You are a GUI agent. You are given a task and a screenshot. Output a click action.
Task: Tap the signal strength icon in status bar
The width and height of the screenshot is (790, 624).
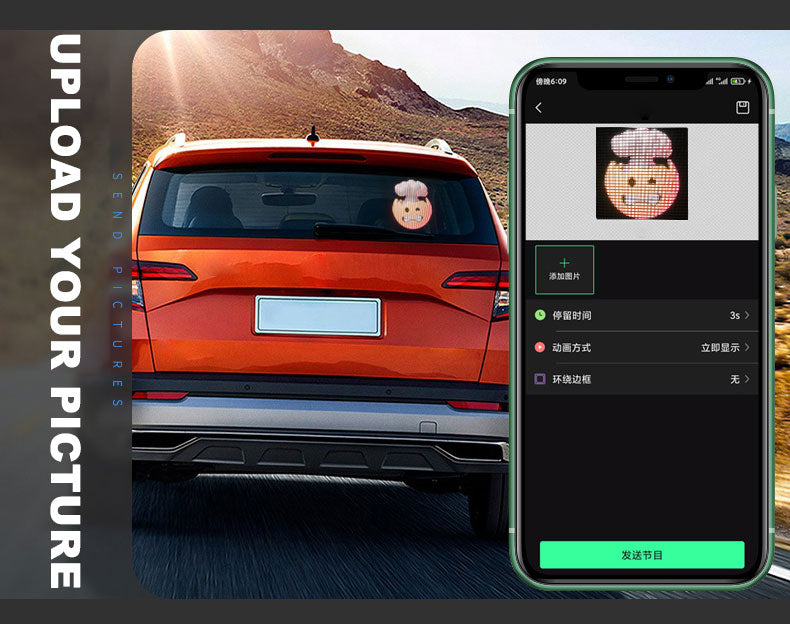point(710,81)
